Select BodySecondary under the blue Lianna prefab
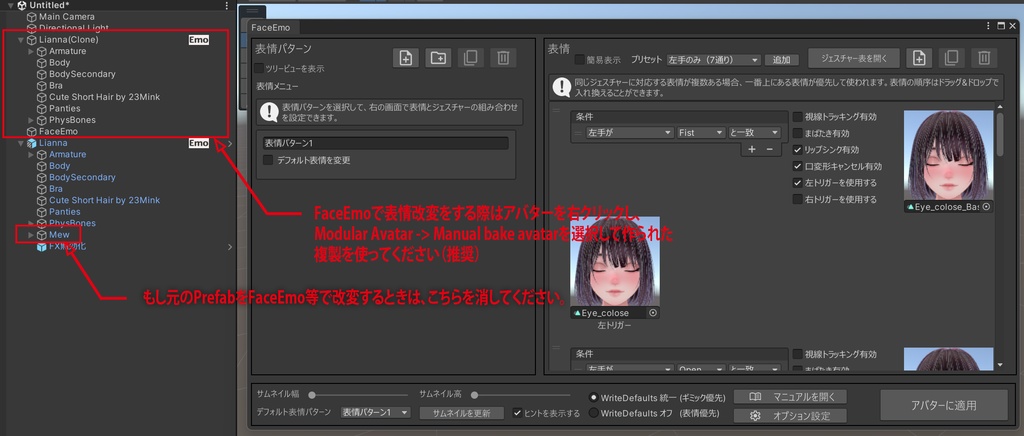 coord(82,177)
